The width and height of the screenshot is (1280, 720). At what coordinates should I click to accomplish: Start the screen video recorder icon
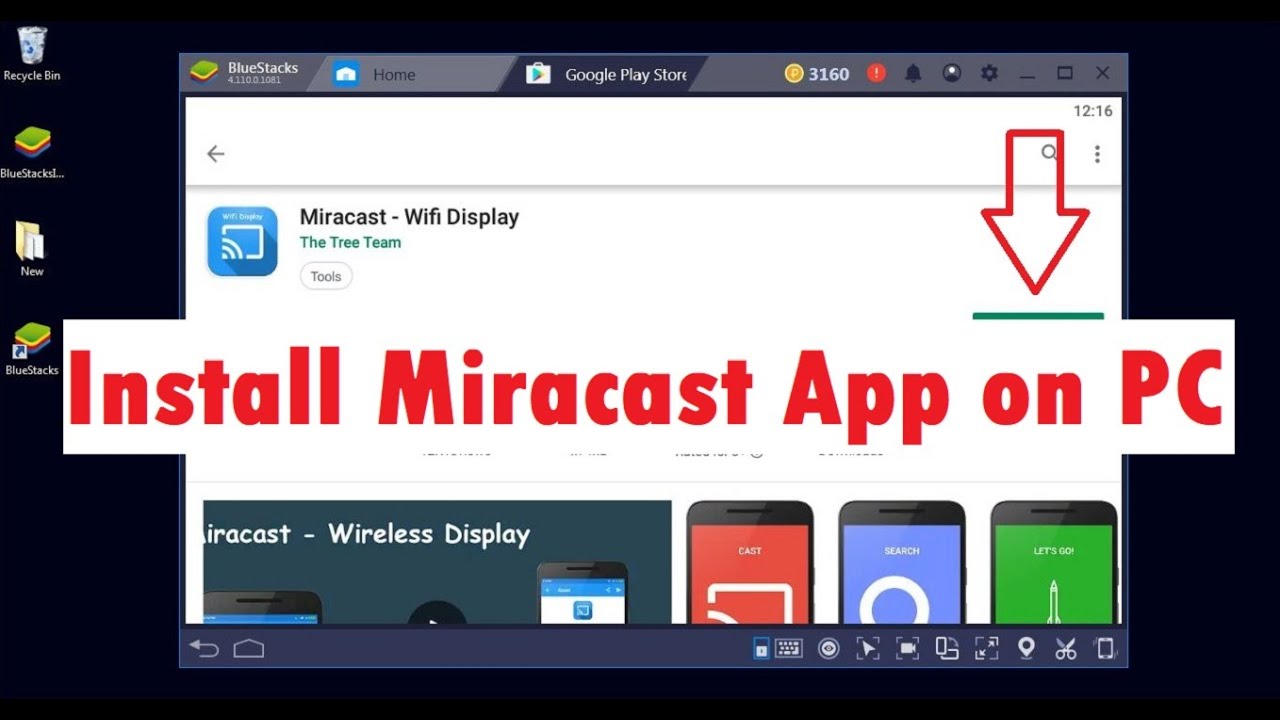(x=907, y=648)
